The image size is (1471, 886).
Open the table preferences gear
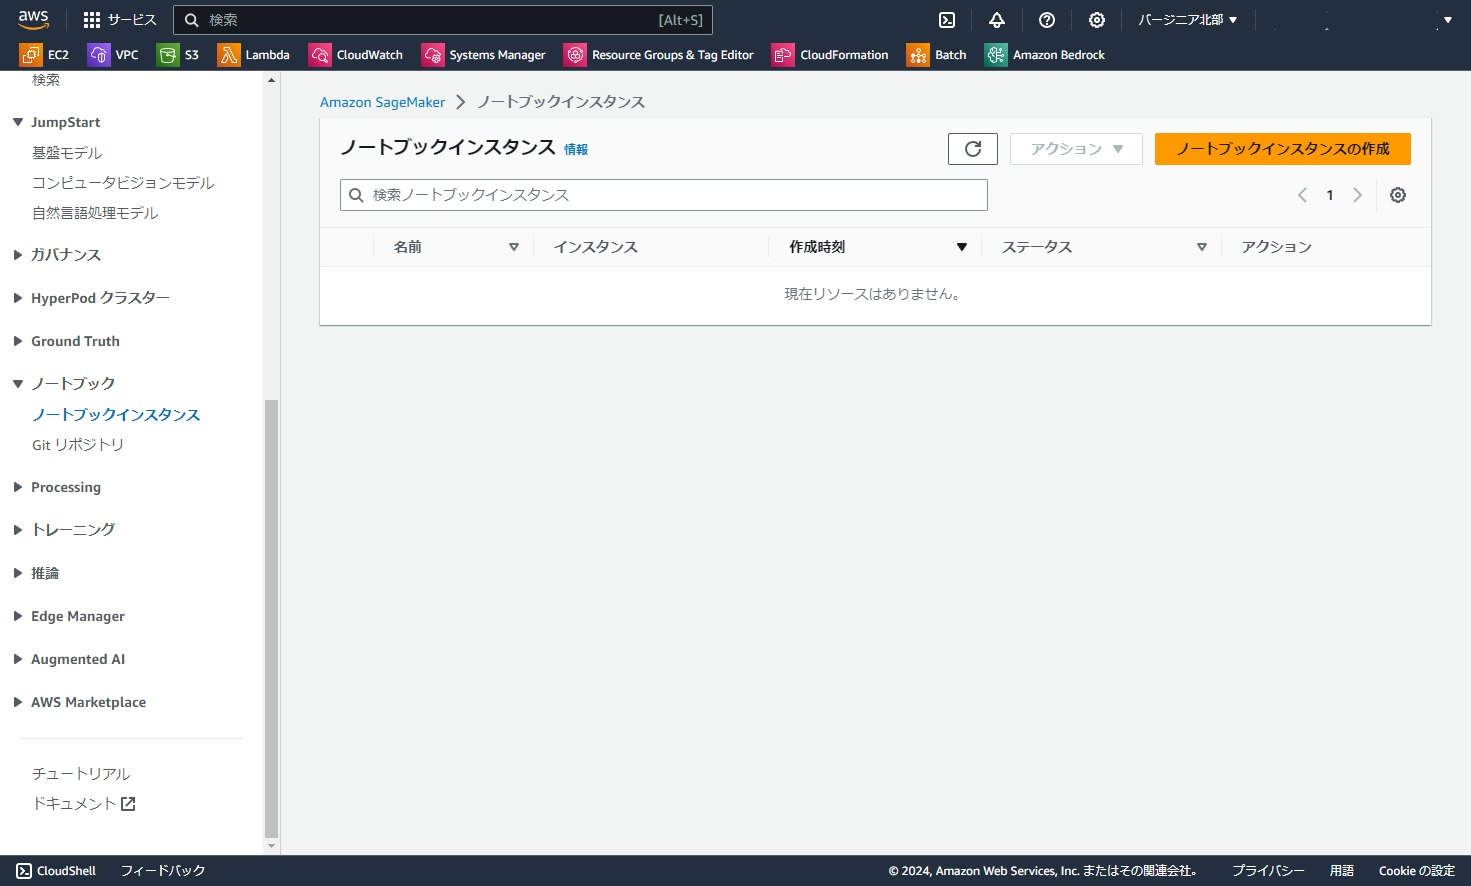pyautogui.click(x=1397, y=195)
